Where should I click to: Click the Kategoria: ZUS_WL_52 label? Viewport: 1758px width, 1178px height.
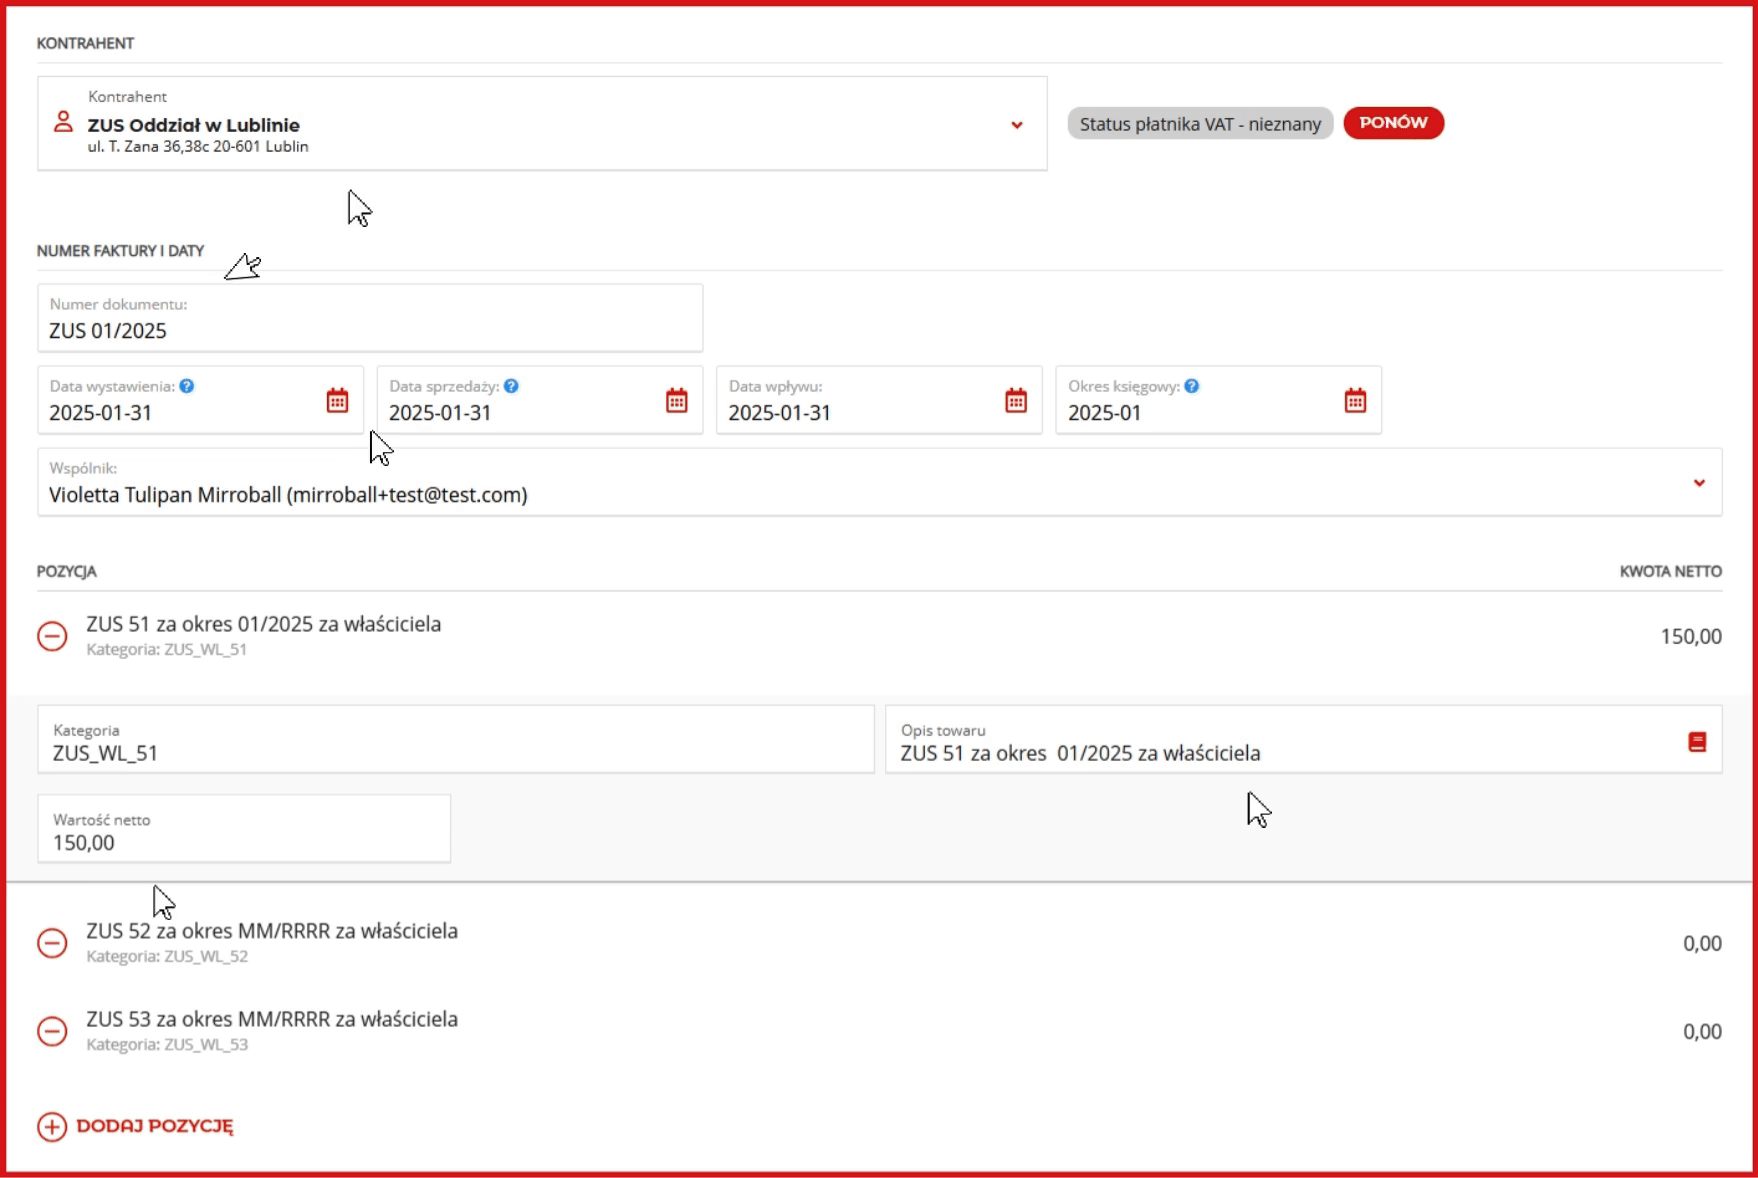click(x=167, y=957)
